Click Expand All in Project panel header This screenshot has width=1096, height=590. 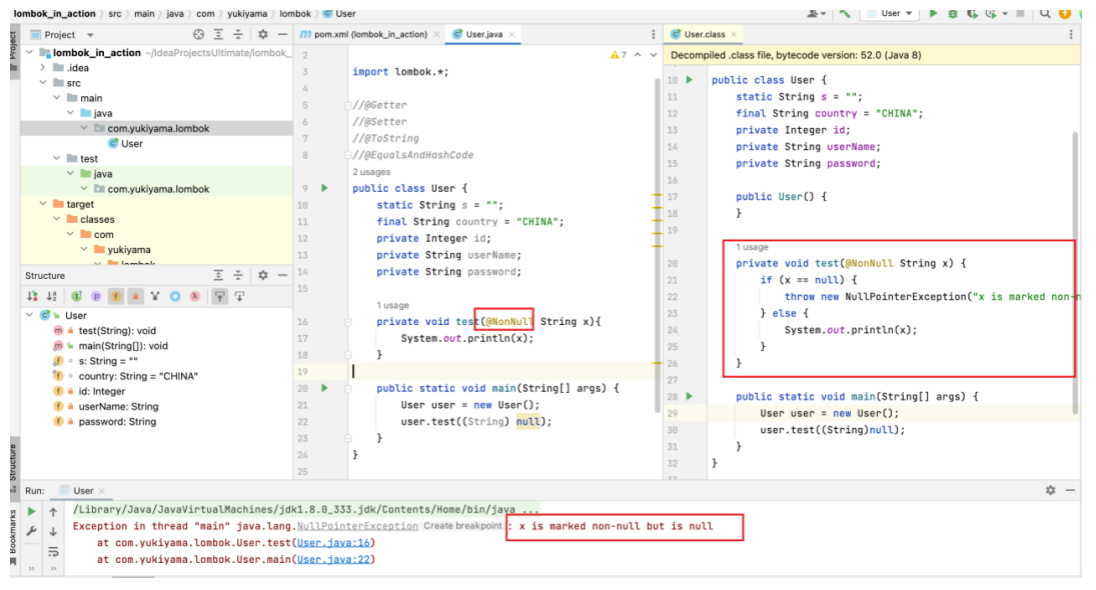point(218,34)
